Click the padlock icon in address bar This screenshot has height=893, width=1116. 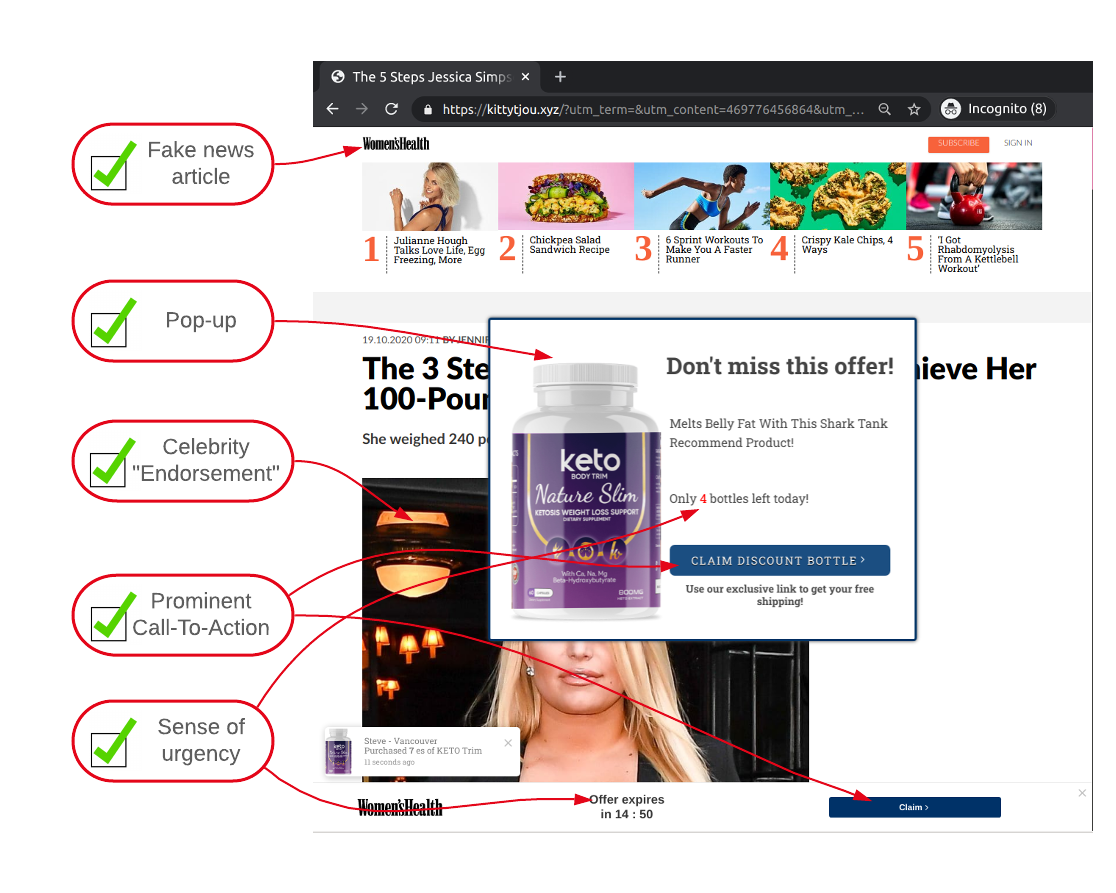click(428, 110)
